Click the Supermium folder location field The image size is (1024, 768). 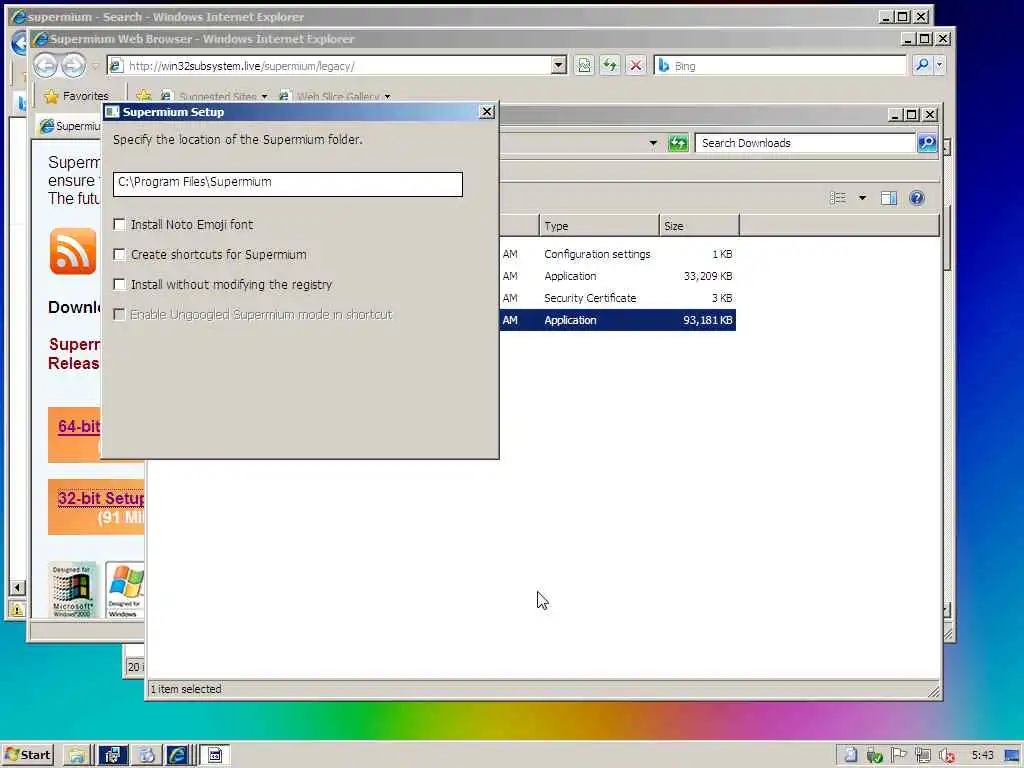(287, 184)
